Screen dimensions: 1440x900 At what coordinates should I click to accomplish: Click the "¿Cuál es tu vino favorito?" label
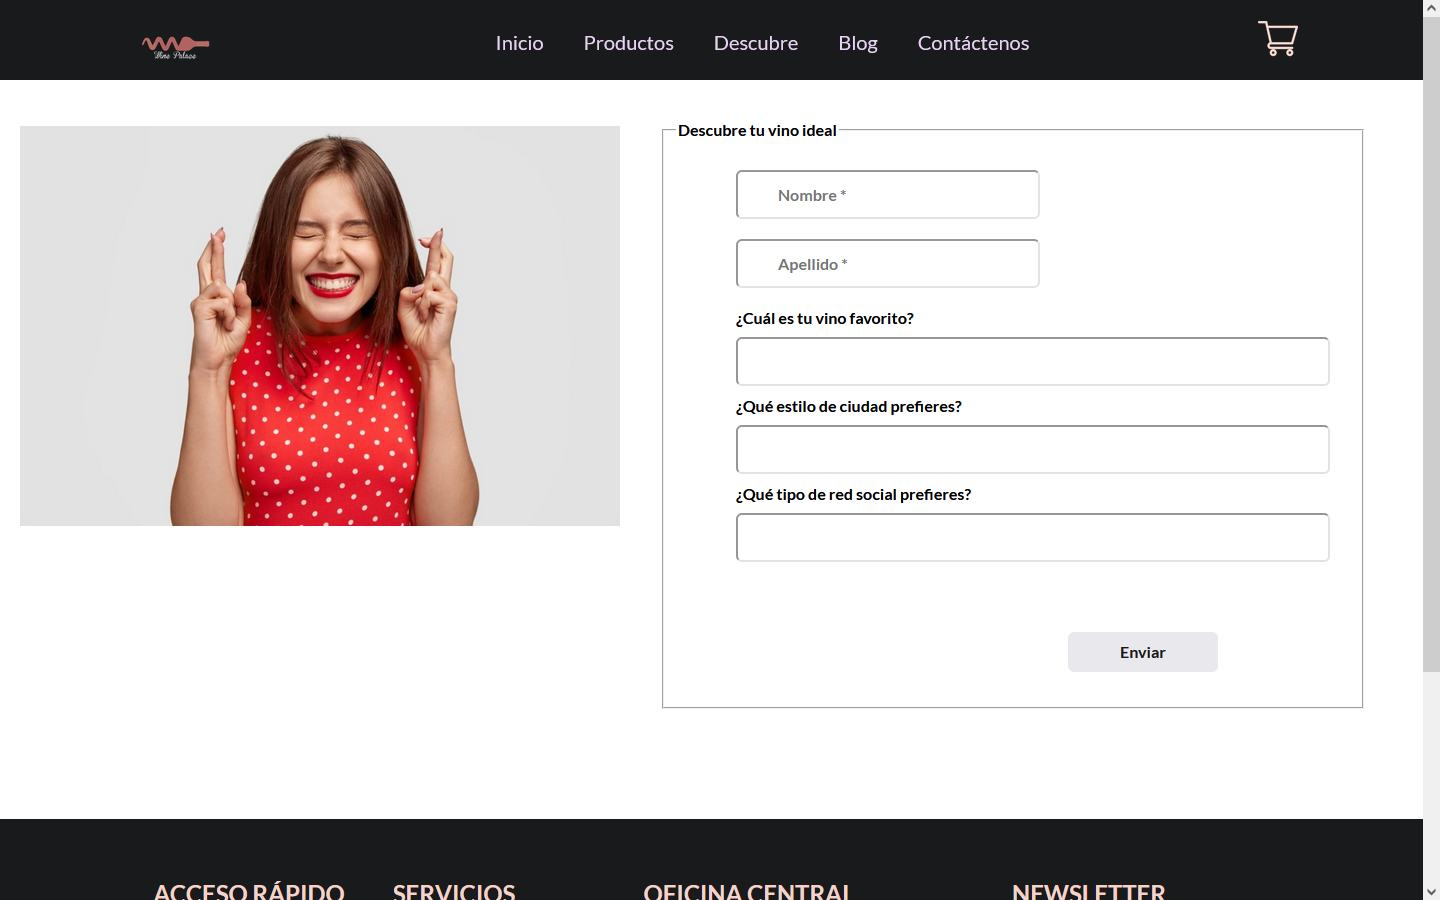click(x=824, y=318)
